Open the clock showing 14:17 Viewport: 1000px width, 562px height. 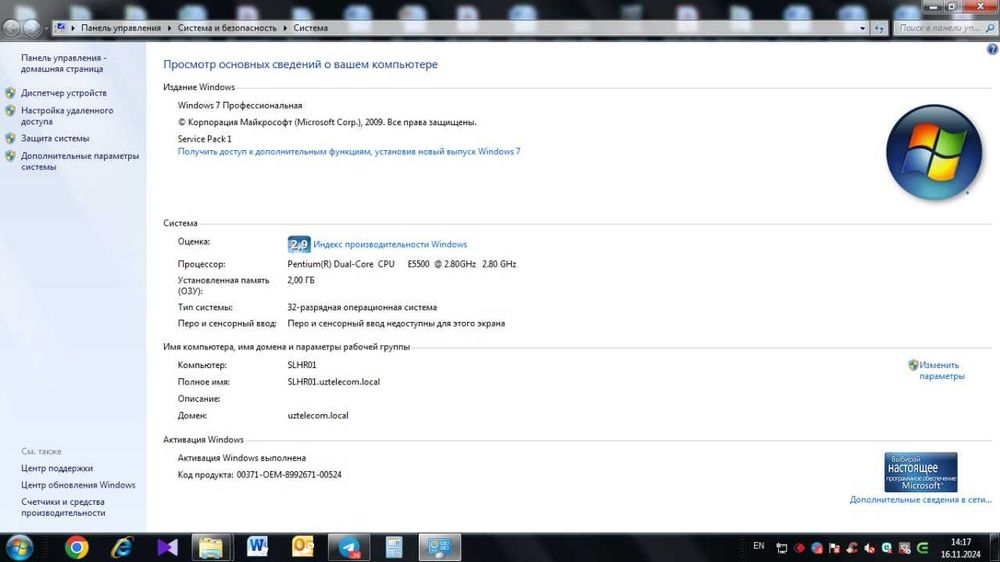[960, 548]
